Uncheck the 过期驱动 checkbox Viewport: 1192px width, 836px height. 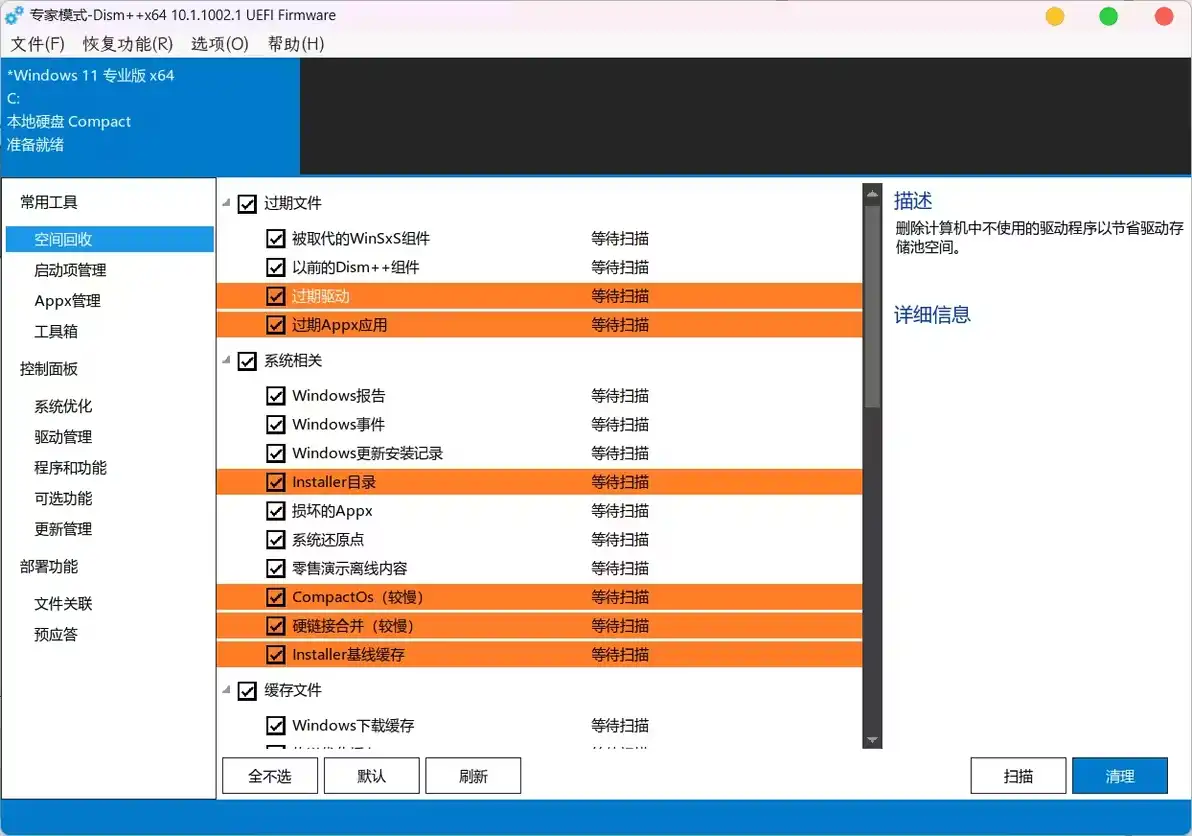276,296
